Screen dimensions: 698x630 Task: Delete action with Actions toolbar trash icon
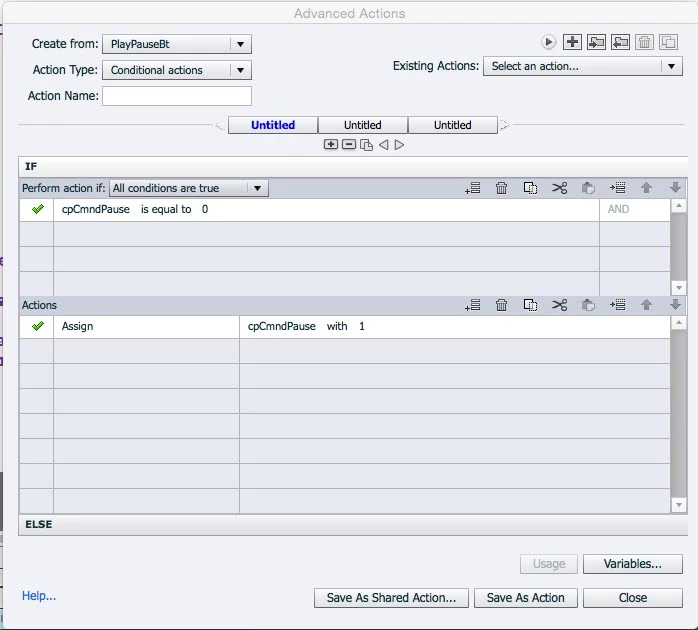[x=502, y=305]
